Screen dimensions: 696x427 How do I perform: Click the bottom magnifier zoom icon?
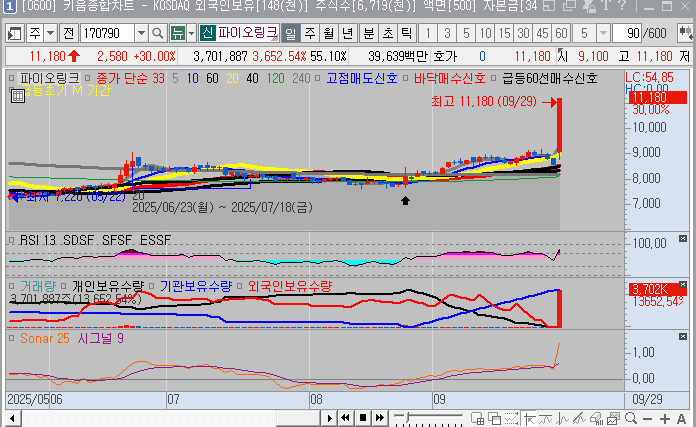(630, 418)
